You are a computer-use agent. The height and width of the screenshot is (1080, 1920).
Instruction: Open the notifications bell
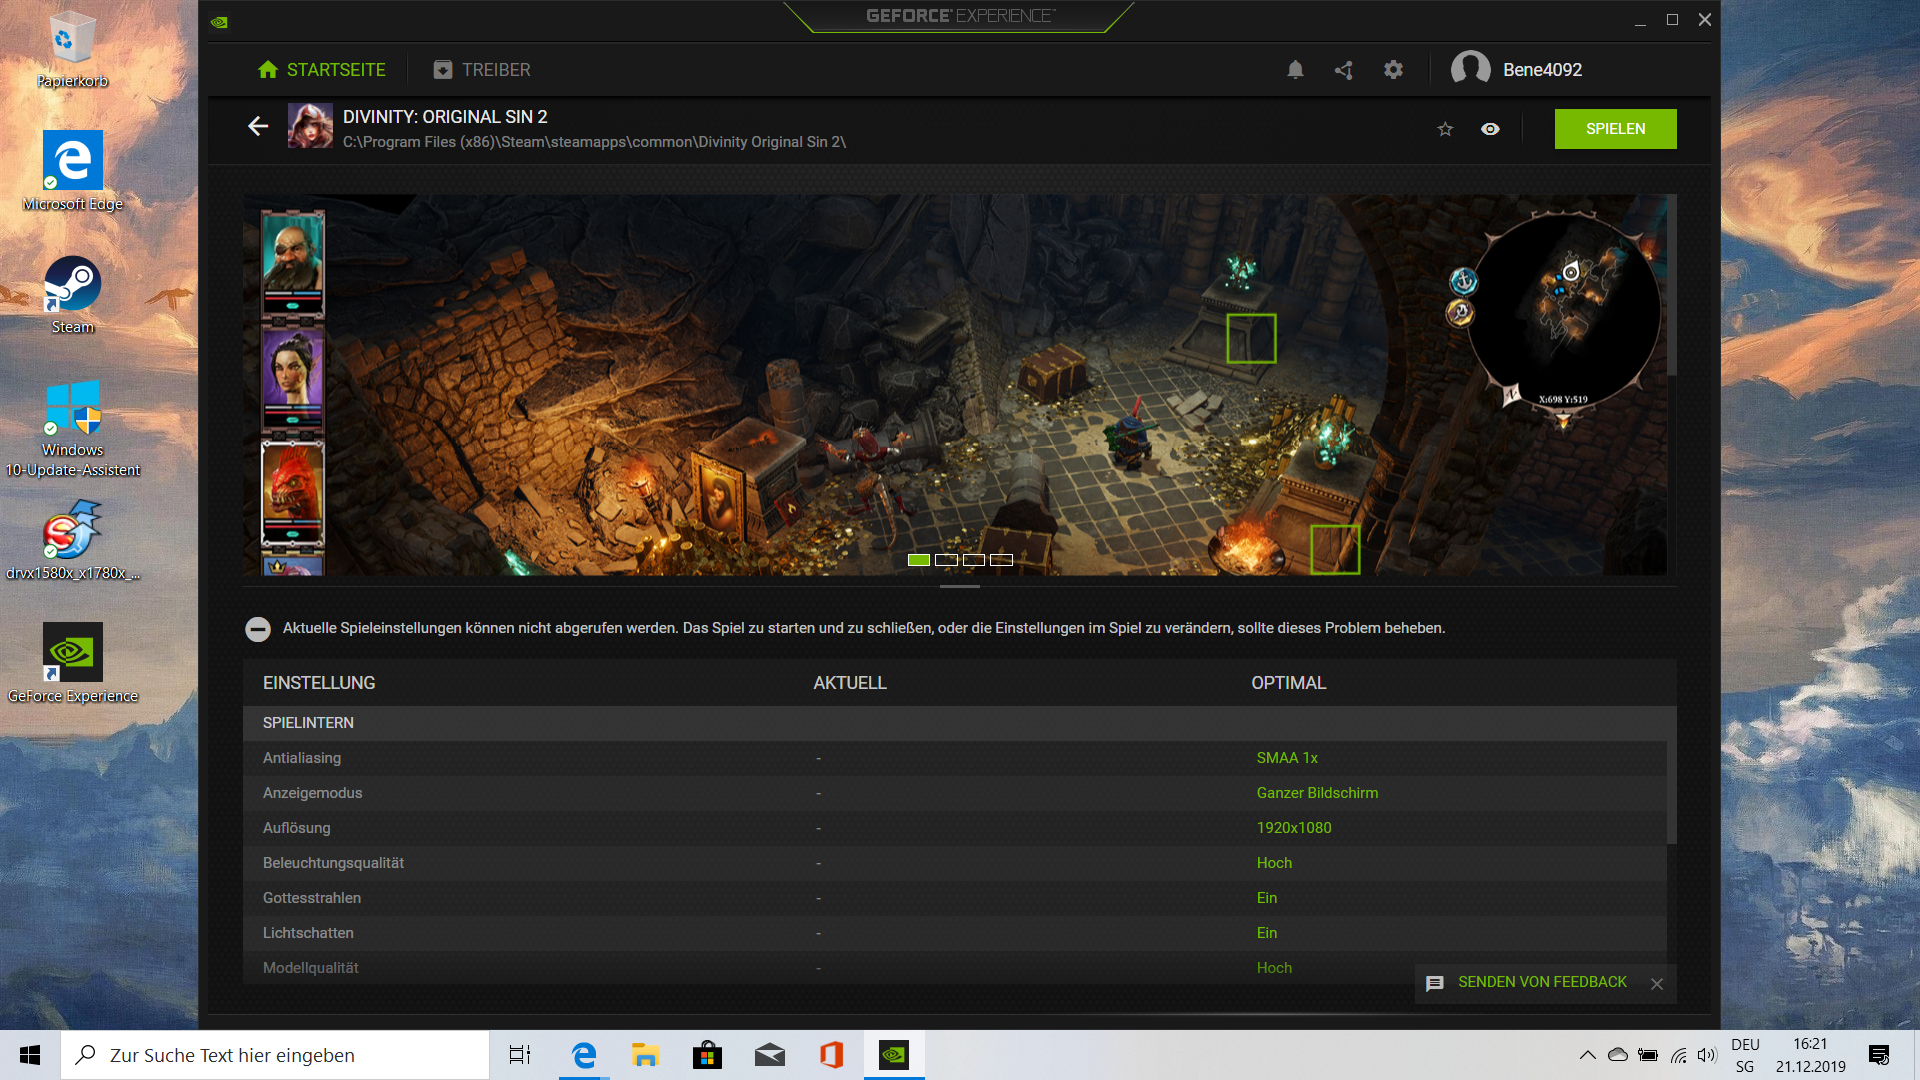pos(1295,70)
